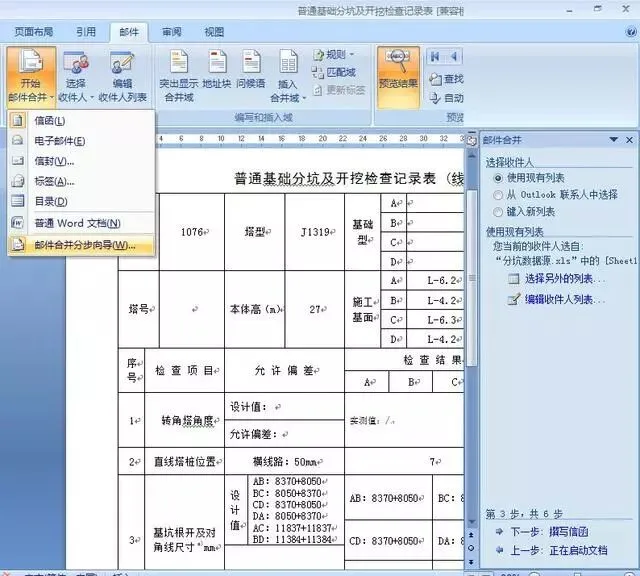Image resolution: width=640 pixels, height=576 pixels.
Task: Click cell containing 1076
Action: pos(192,232)
